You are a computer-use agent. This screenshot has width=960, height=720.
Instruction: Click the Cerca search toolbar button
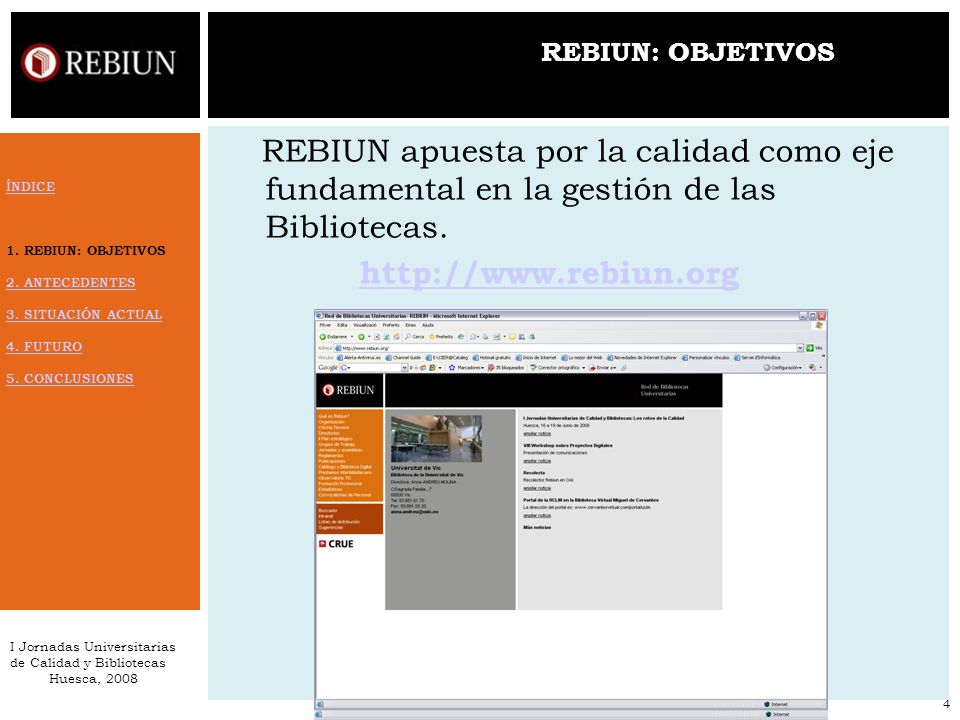[x=414, y=337]
